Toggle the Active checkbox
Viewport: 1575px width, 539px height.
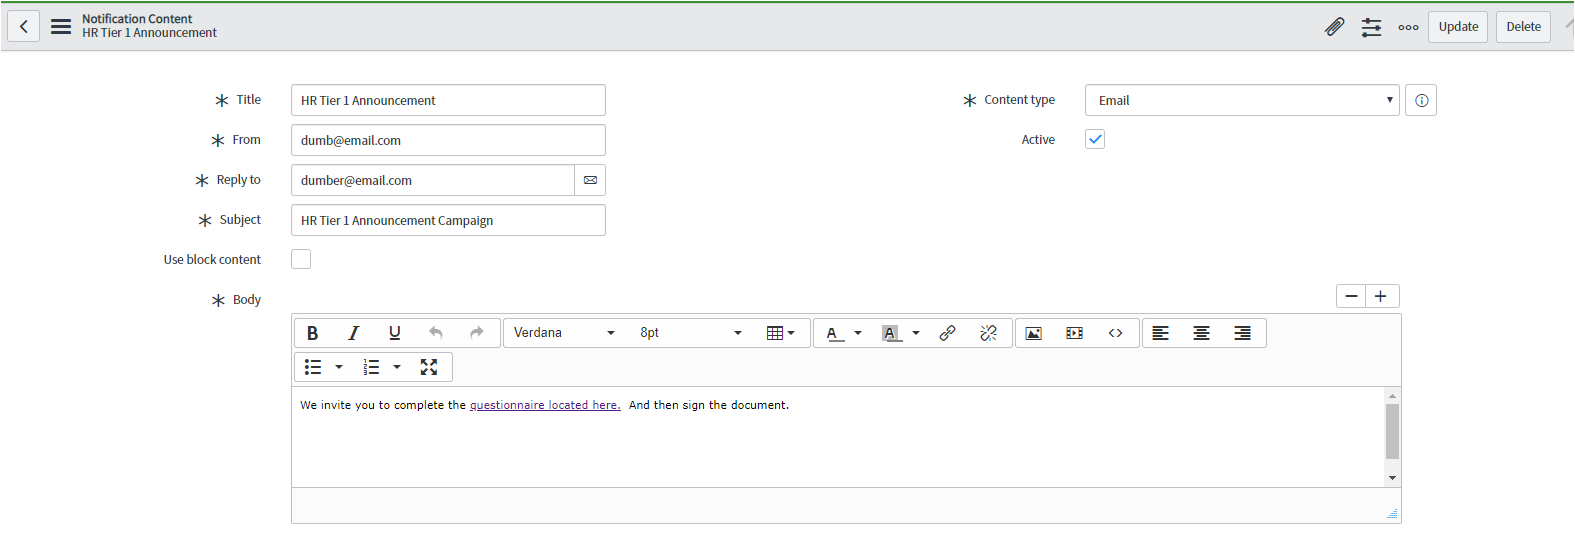click(x=1095, y=139)
